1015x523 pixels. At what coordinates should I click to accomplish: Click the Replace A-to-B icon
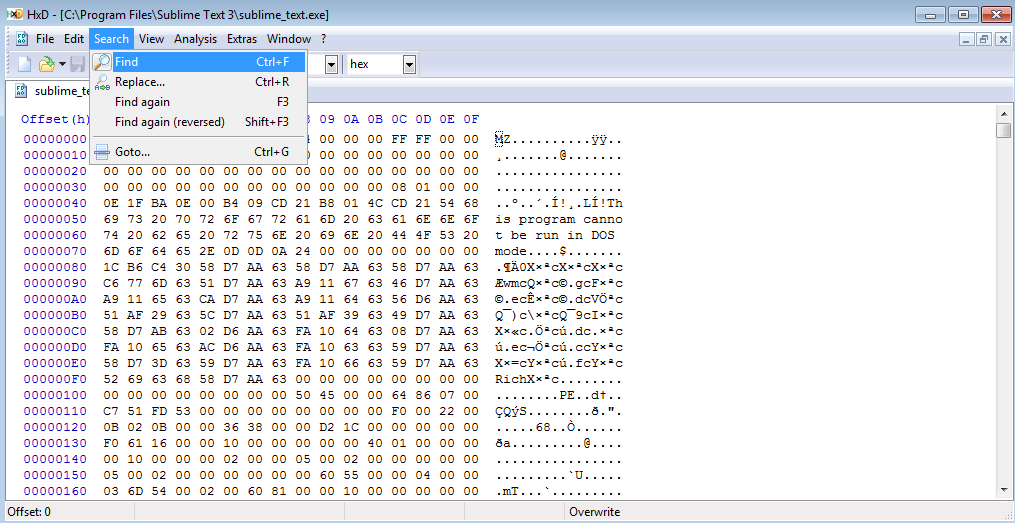click(x=102, y=82)
